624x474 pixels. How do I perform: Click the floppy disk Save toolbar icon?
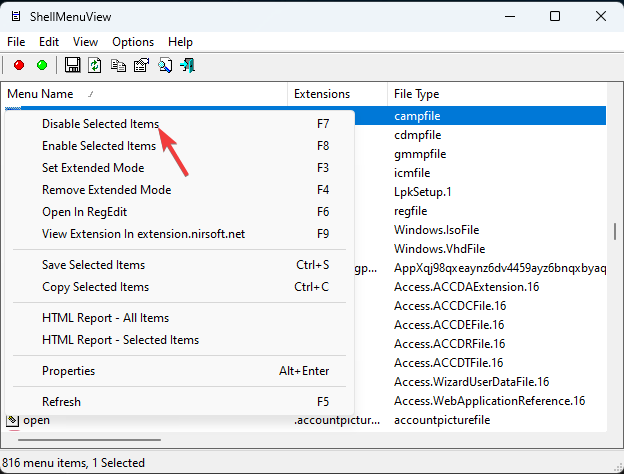[73, 65]
